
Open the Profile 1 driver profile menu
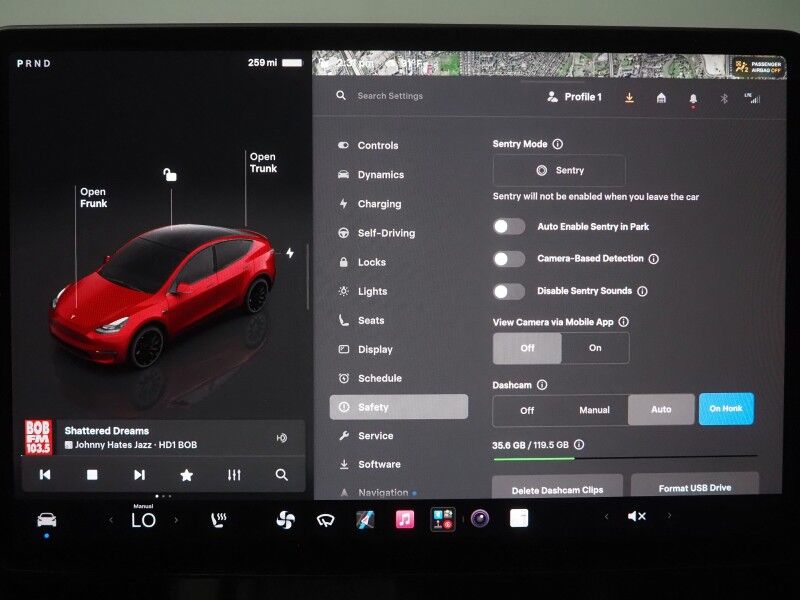(x=574, y=97)
